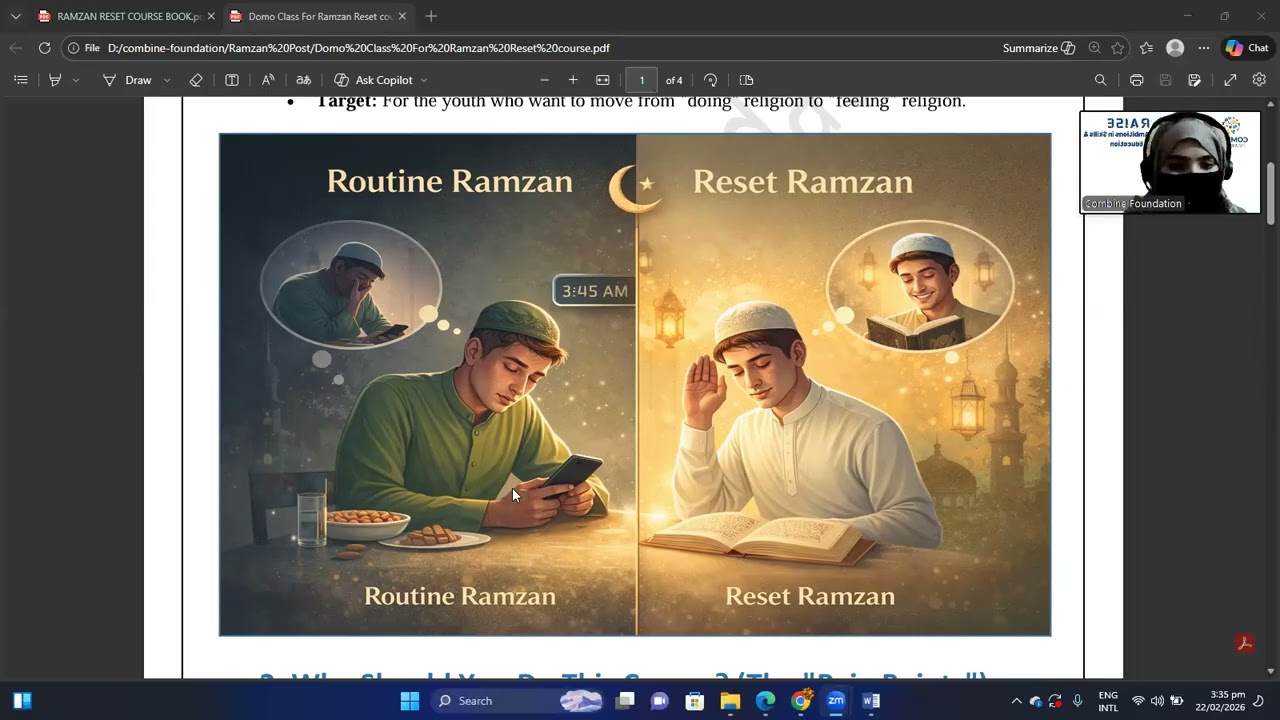
Task: Zoom in the PDF
Action: coord(573,80)
